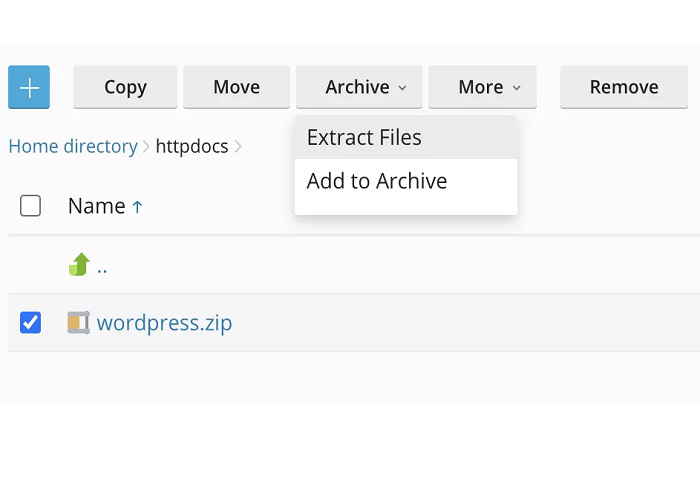Click the ascending sort arrow beside Name

tap(137, 207)
